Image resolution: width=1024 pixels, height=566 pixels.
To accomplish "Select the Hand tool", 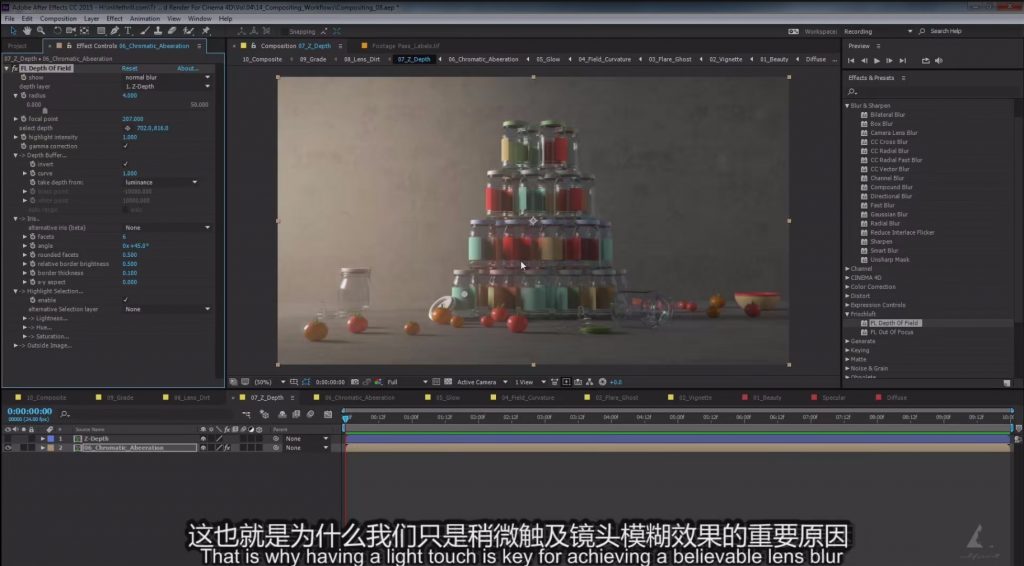I will 27,31.
